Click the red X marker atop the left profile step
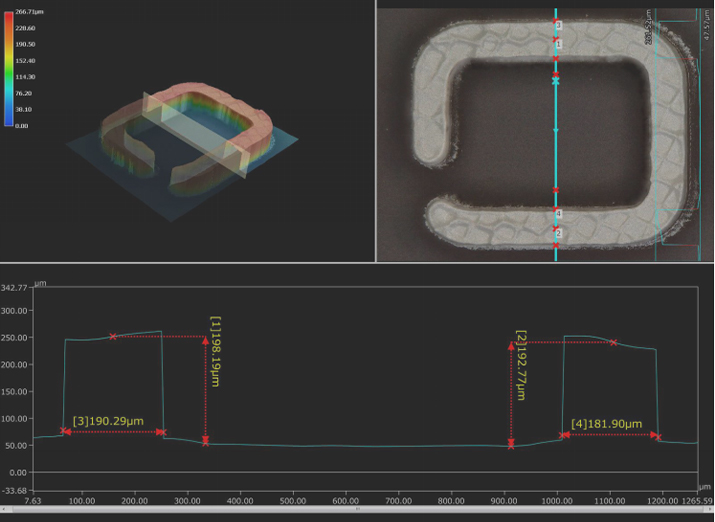 pos(113,336)
